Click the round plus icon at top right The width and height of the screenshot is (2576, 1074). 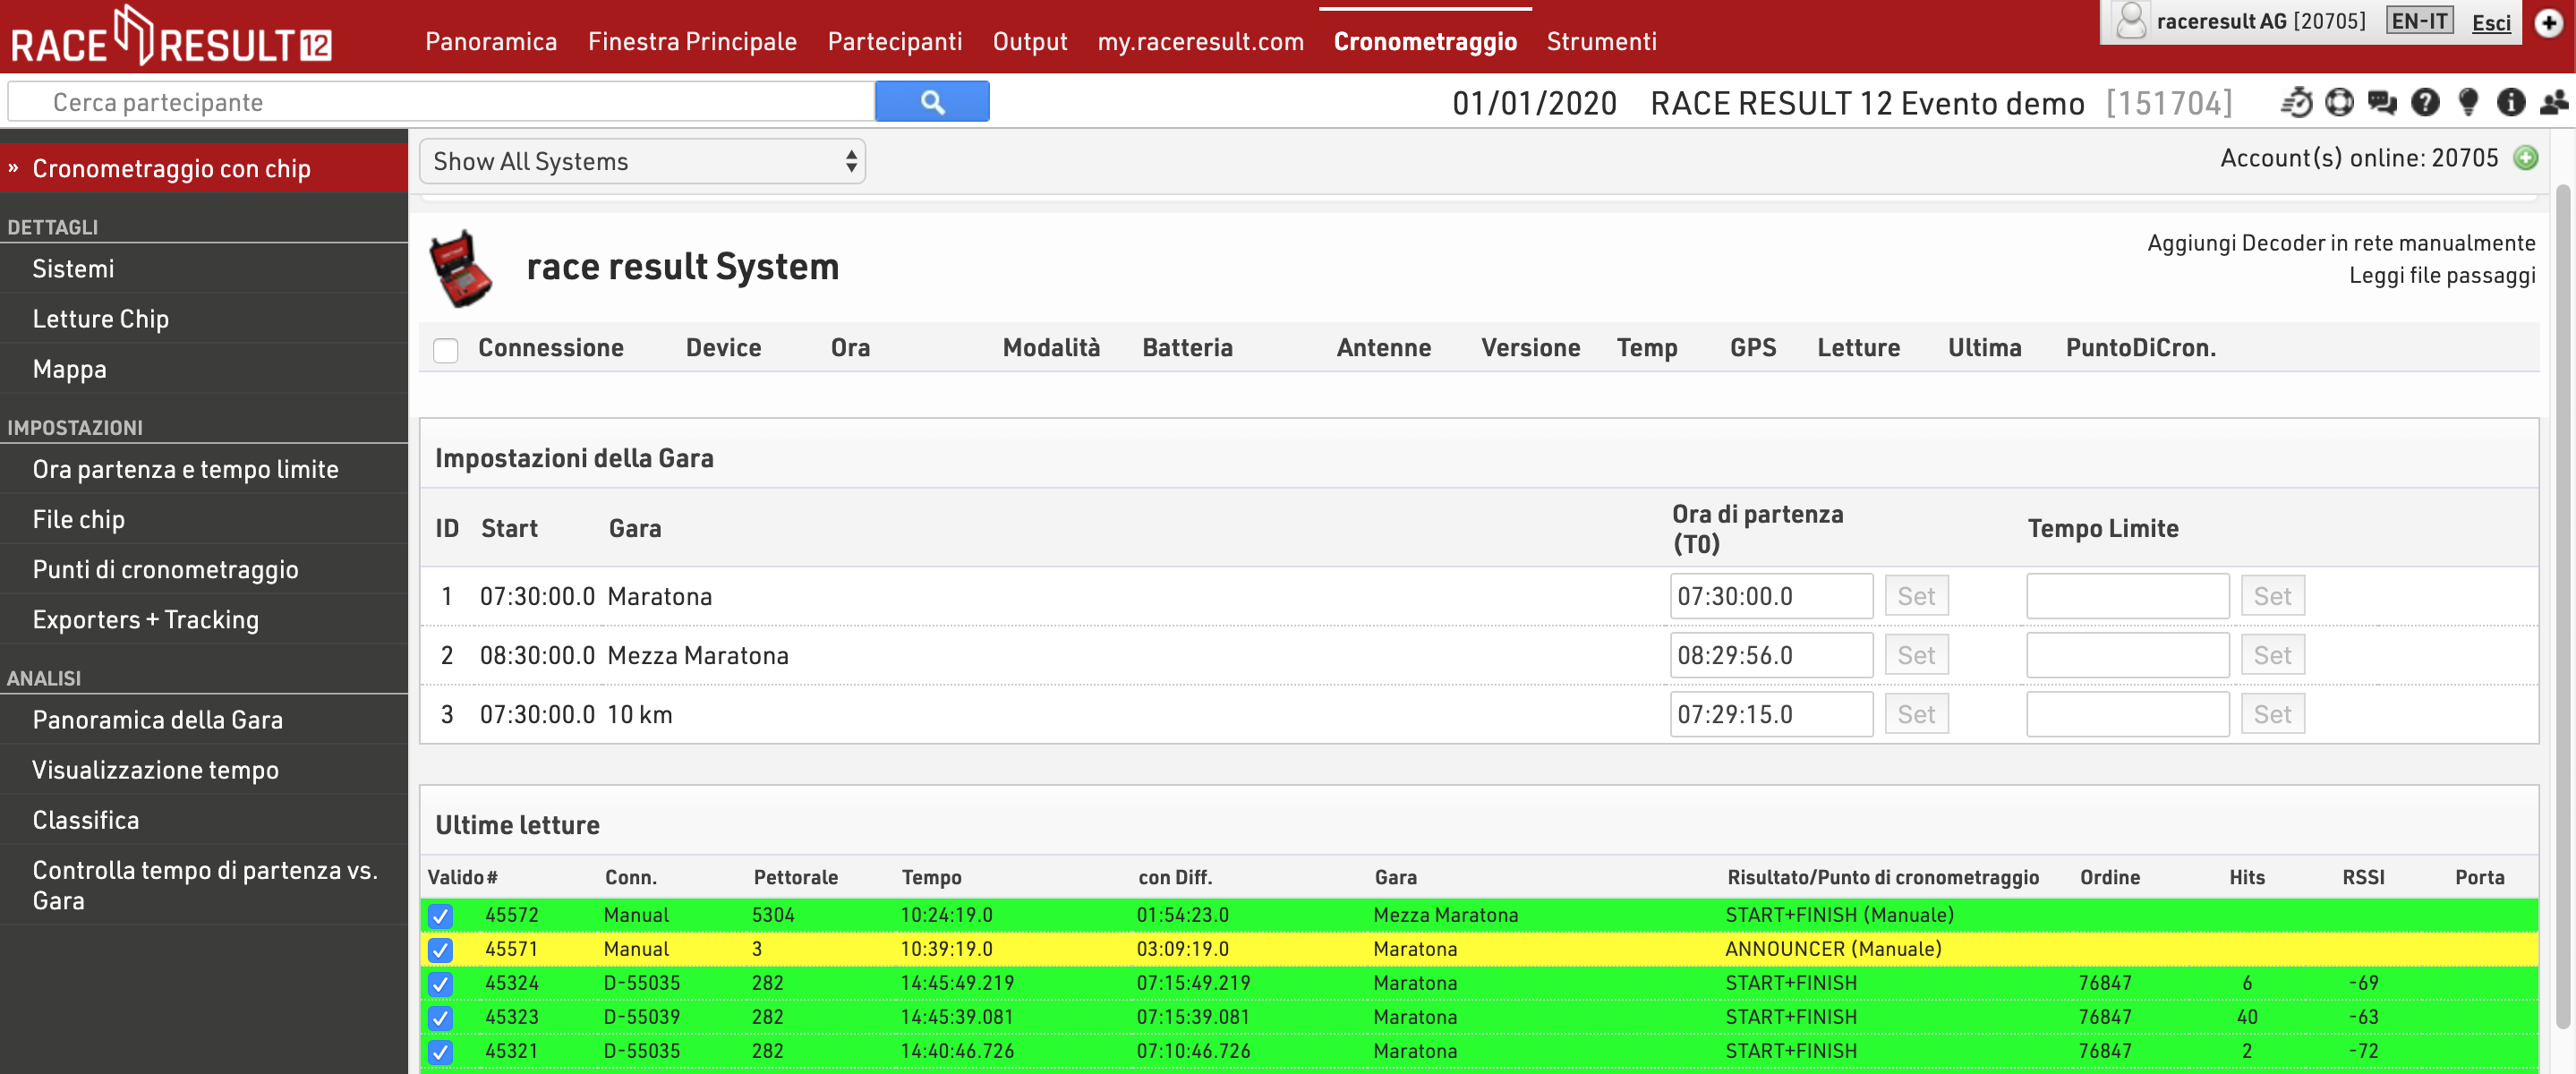[2549, 23]
